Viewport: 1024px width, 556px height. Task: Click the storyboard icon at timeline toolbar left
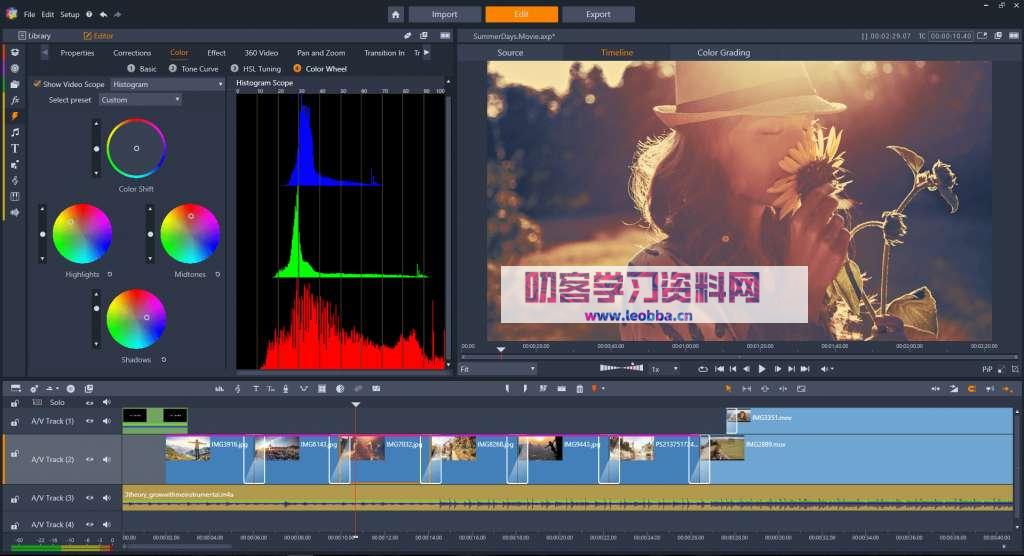[x=15, y=389]
